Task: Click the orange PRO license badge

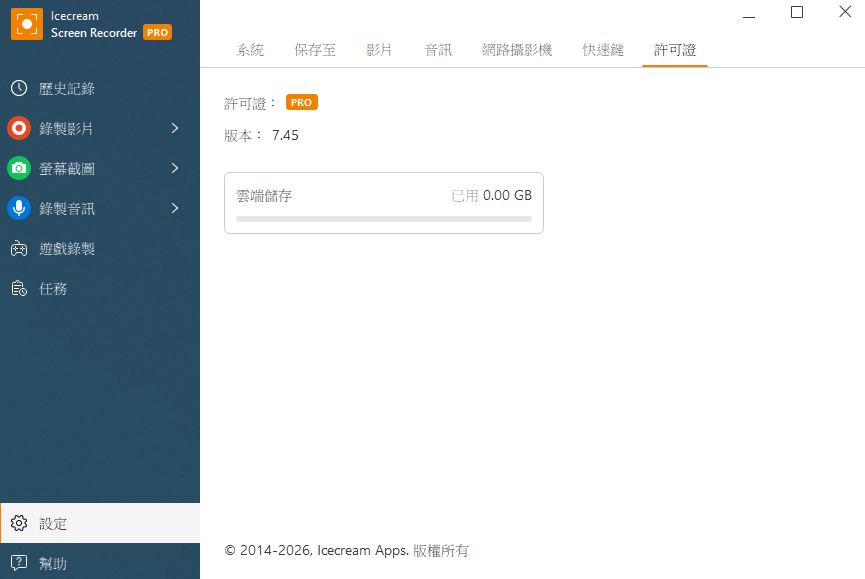Action: click(301, 102)
